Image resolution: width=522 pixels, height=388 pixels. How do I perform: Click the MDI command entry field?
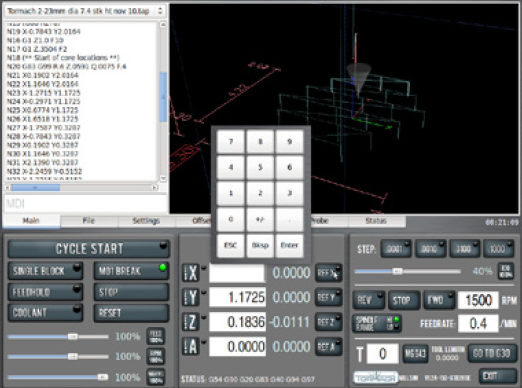(x=85, y=203)
